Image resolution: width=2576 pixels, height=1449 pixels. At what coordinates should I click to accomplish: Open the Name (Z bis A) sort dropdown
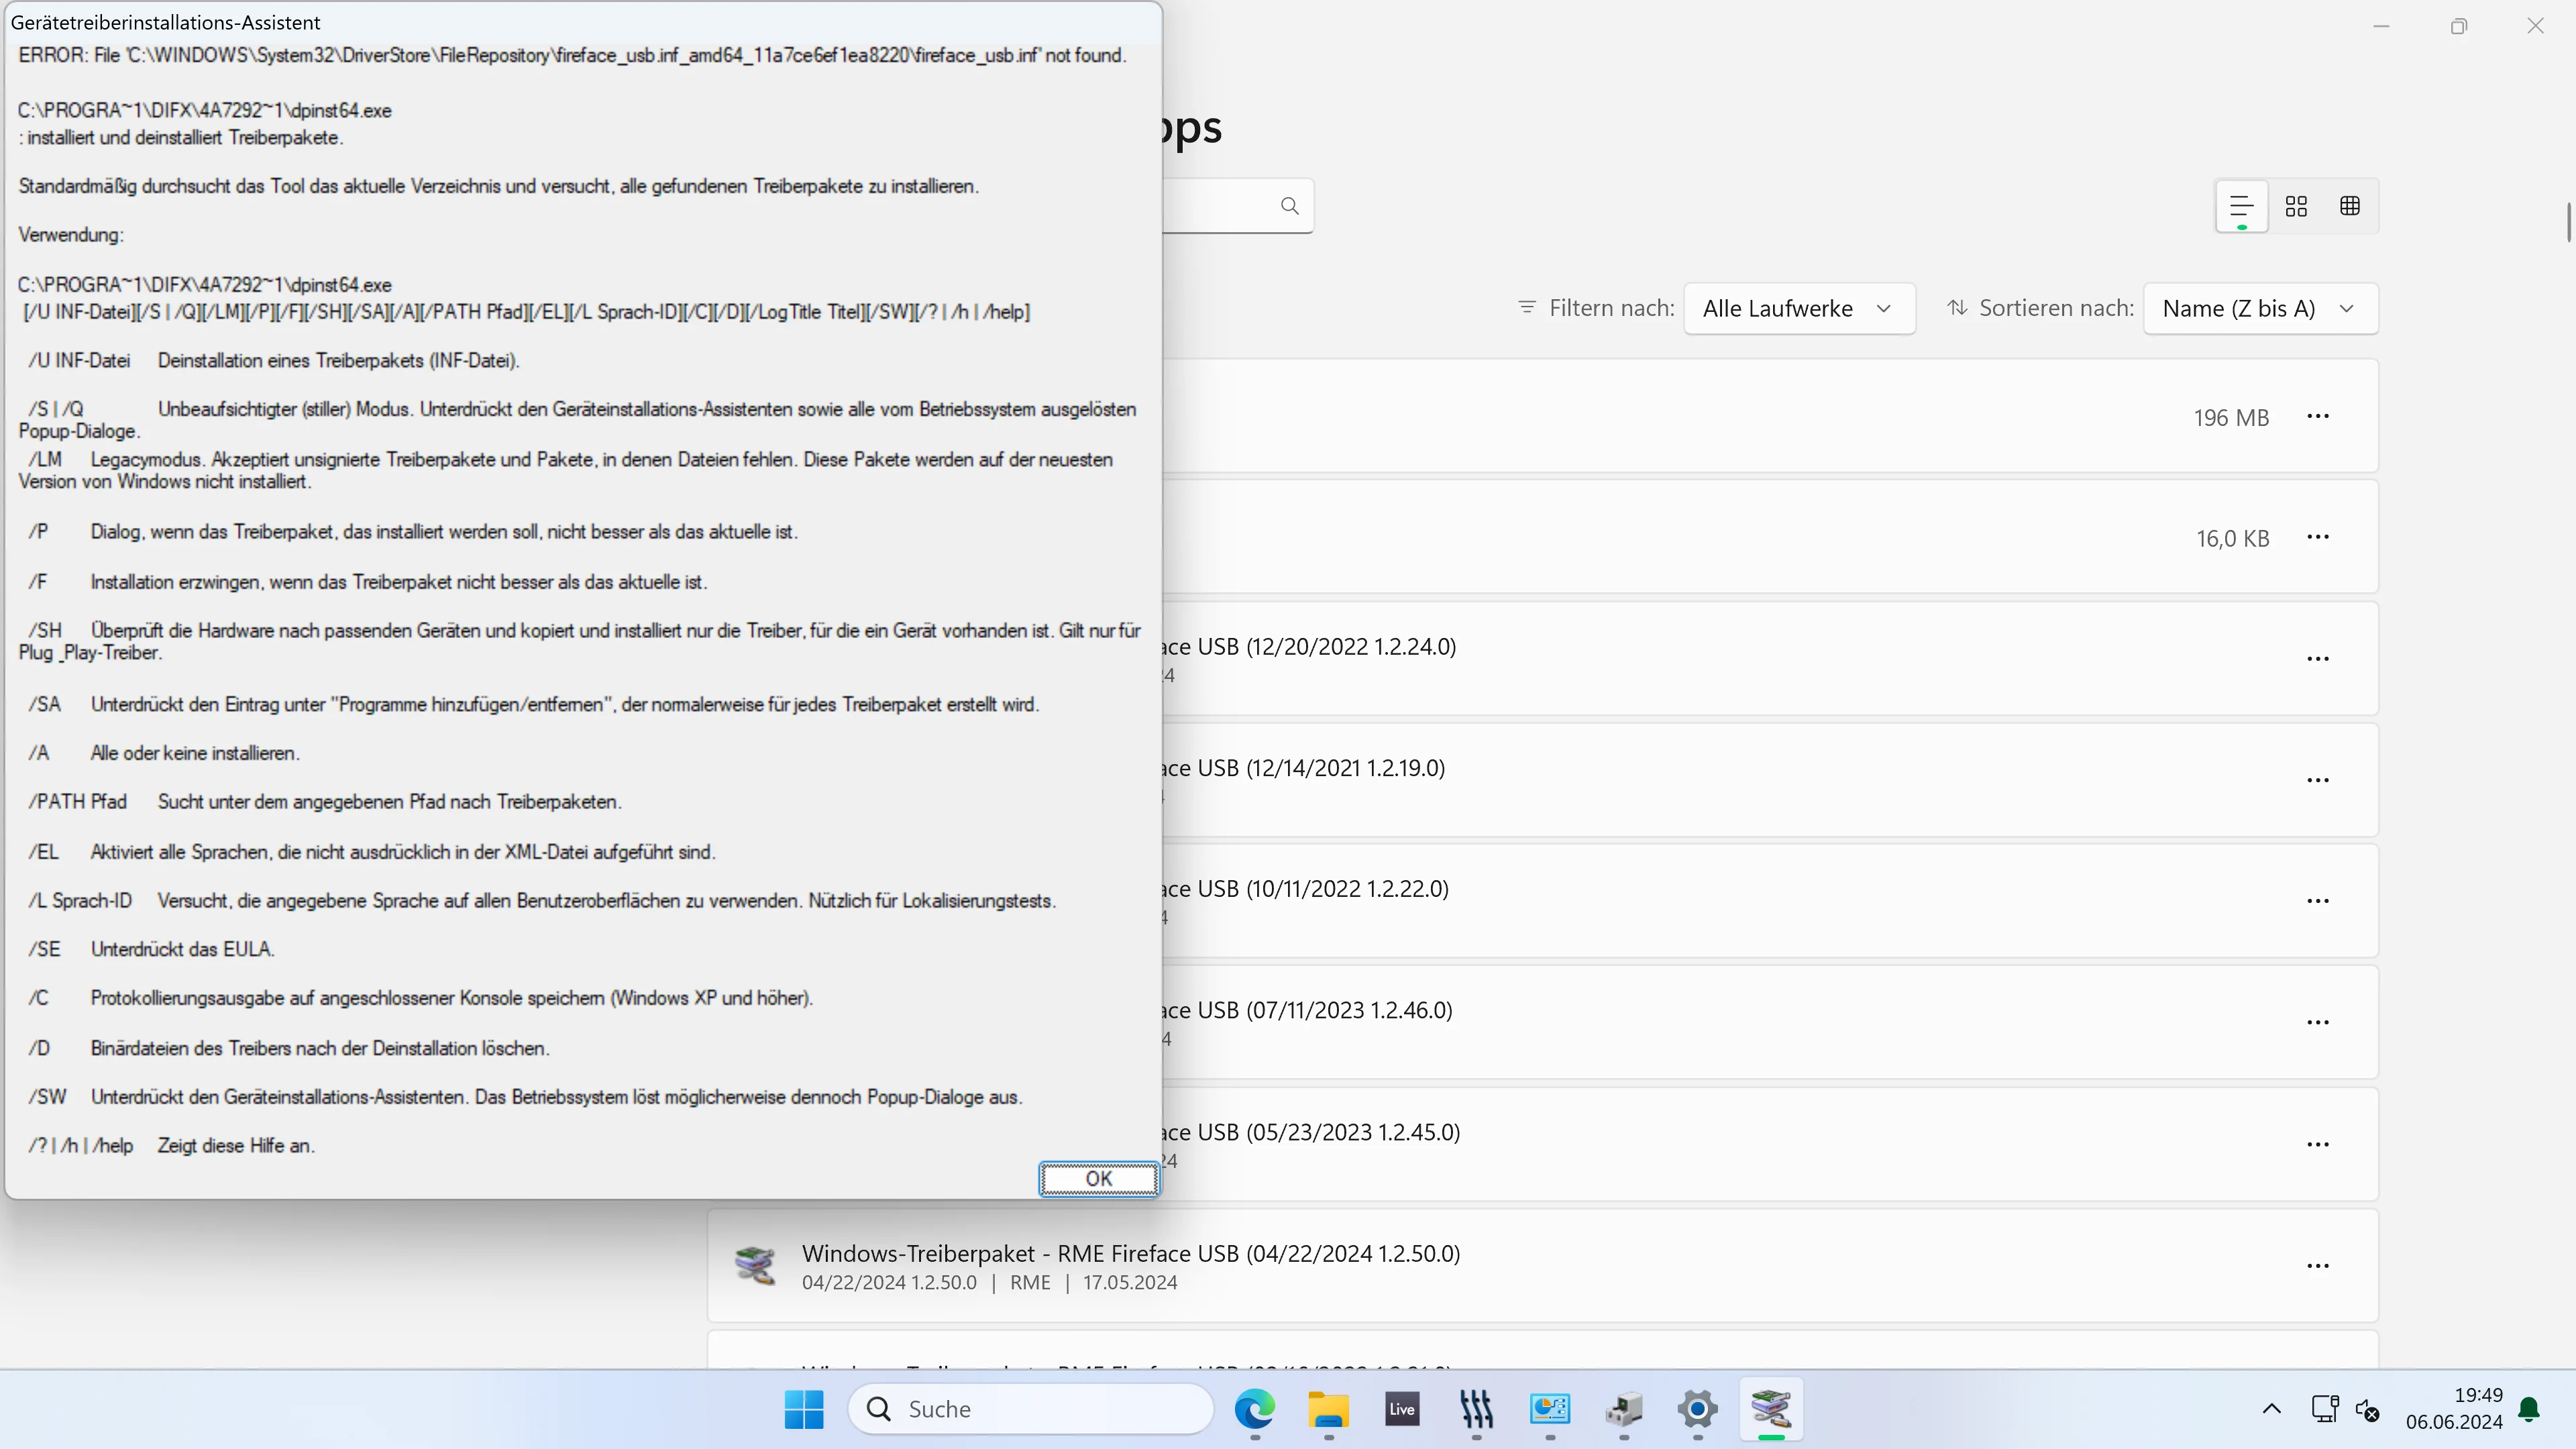pyautogui.click(x=2260, y=308)
